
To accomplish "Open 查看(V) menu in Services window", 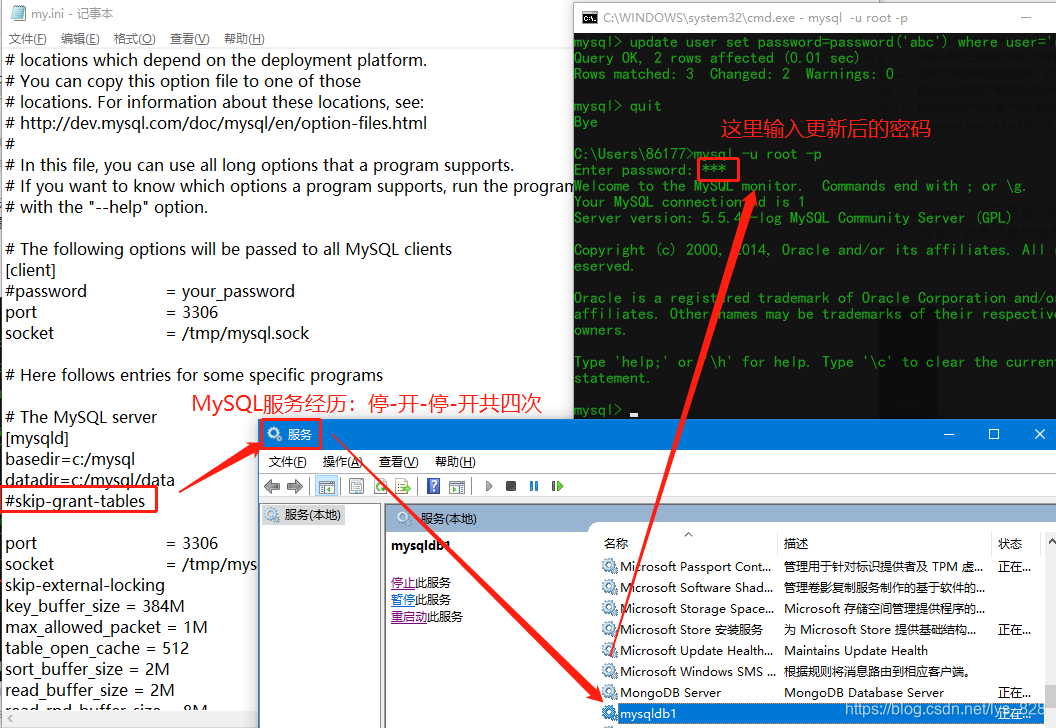I will pos(398,462).
